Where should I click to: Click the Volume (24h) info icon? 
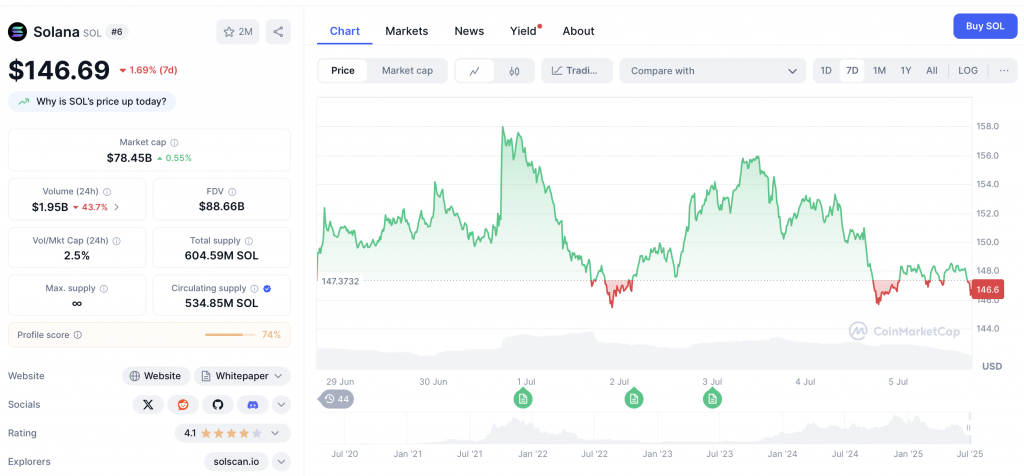[107, 192]
